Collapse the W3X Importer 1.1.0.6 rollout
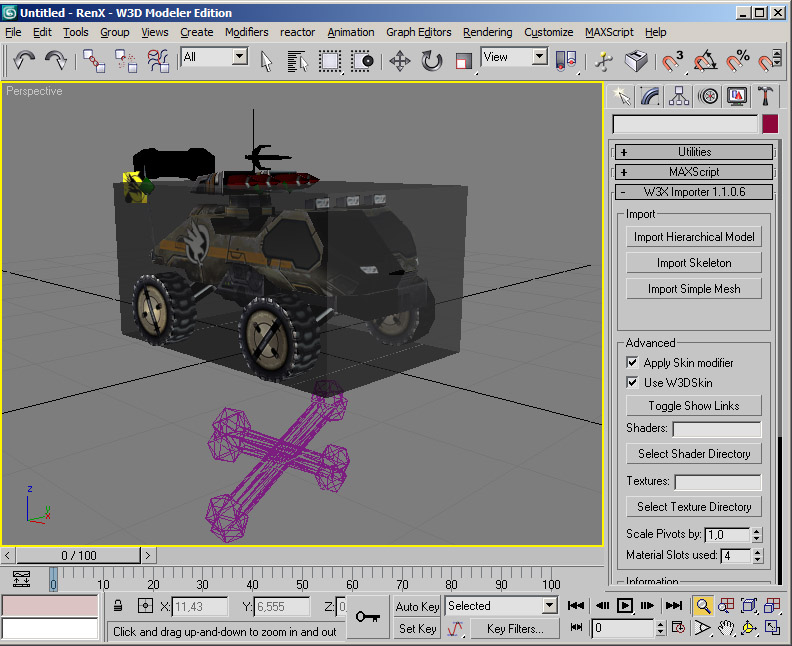 [x=694, y=192]
